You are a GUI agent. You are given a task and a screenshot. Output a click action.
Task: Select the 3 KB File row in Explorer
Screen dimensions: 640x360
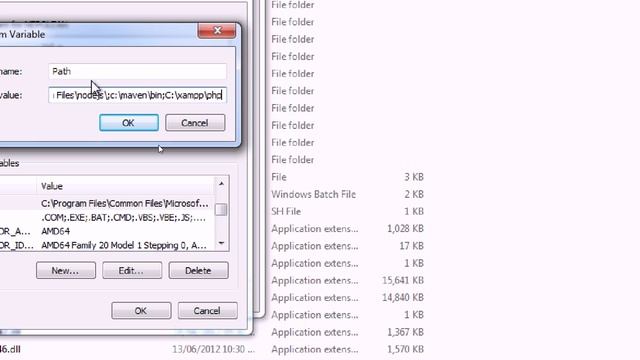(347, 177)
